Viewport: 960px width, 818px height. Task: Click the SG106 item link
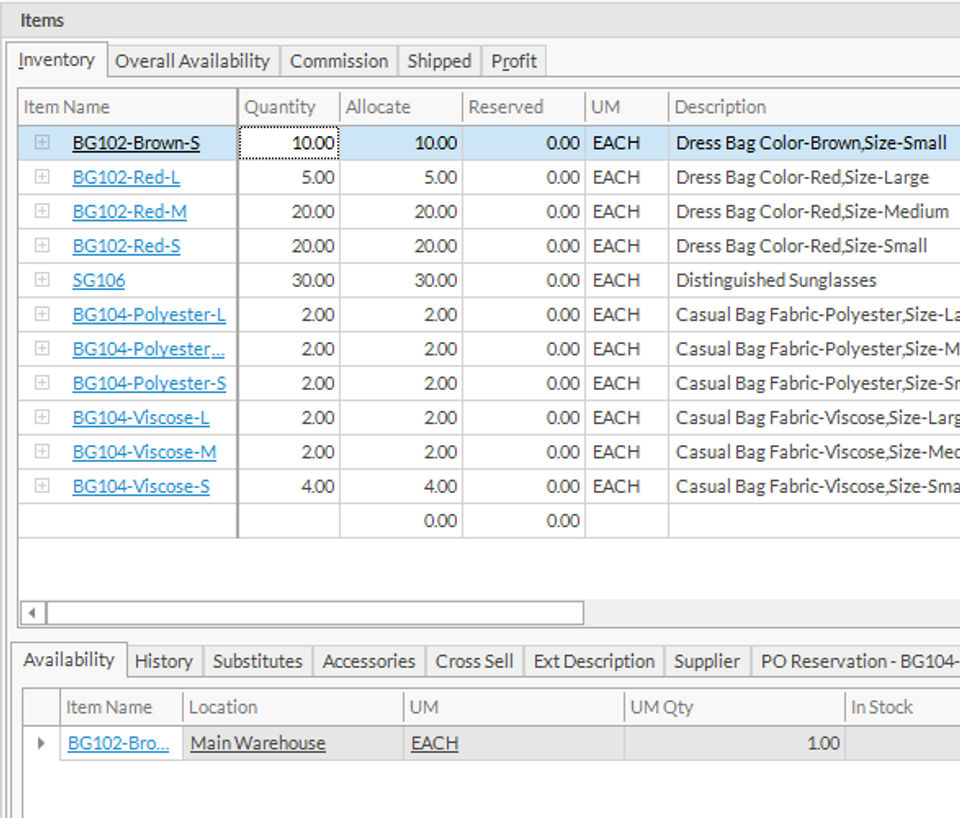tap(99, 281)
